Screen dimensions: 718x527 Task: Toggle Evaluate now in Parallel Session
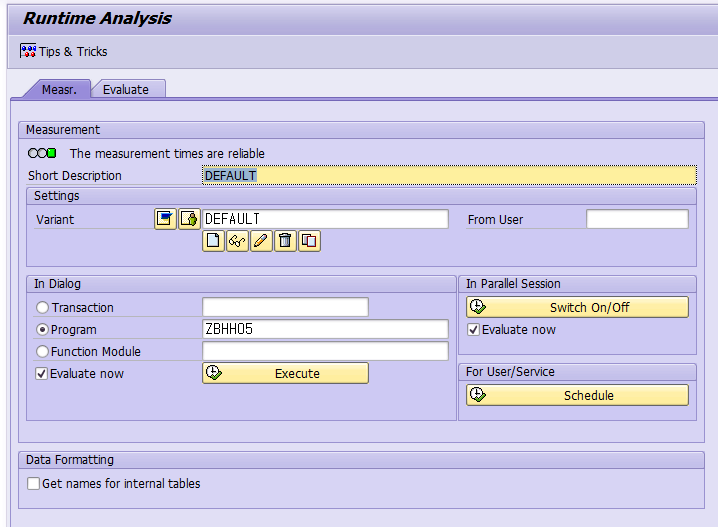tap(473, 330)
